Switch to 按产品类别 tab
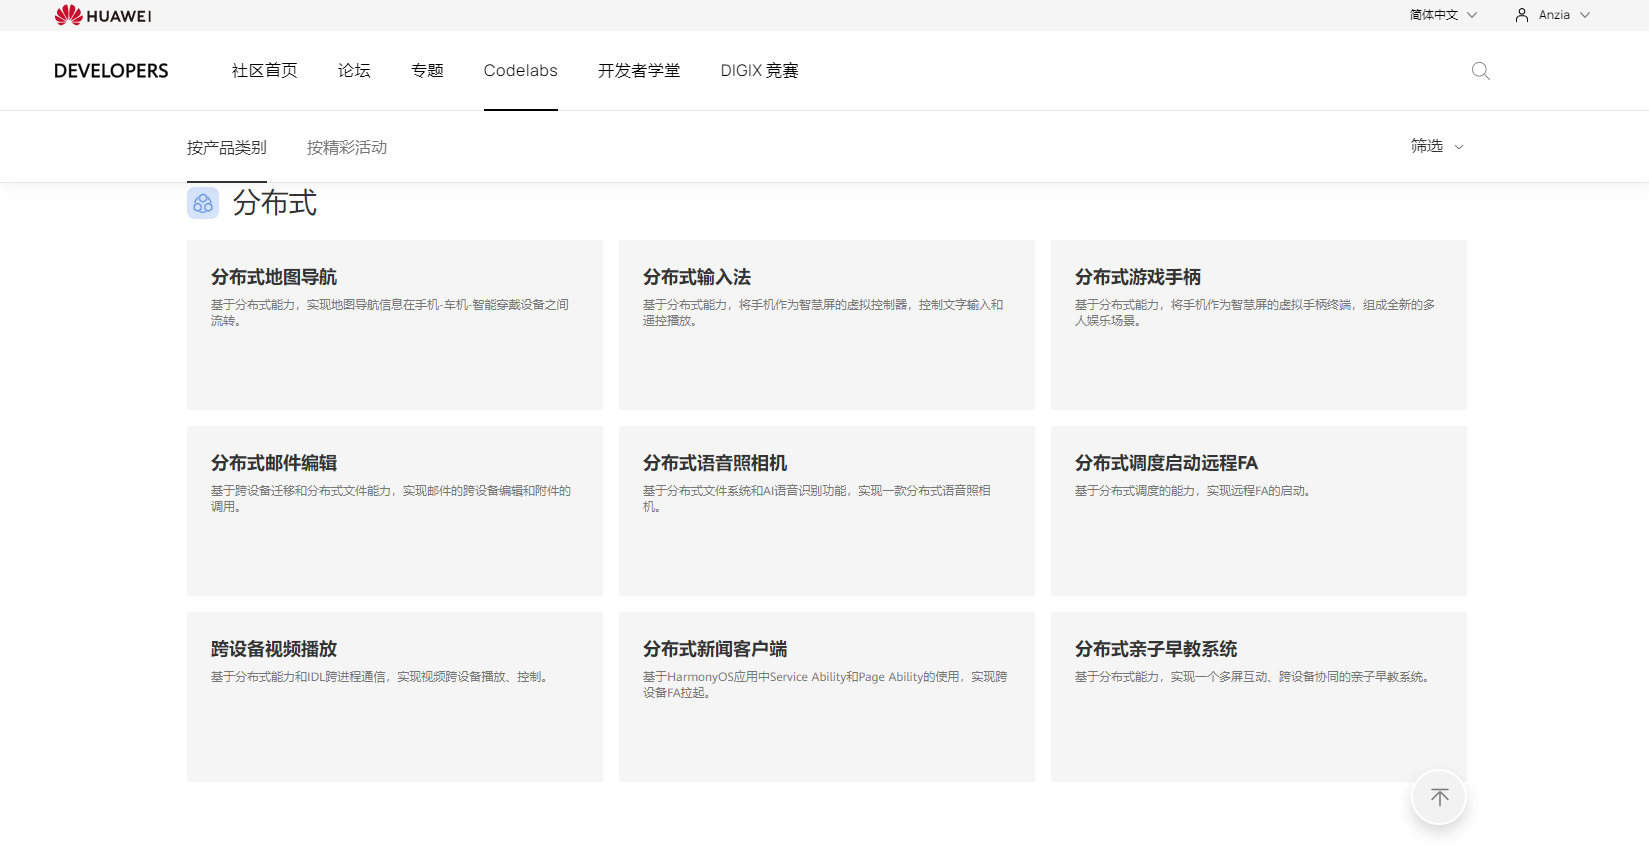The width and height of the screenshot is (1649, 848). 227,147
